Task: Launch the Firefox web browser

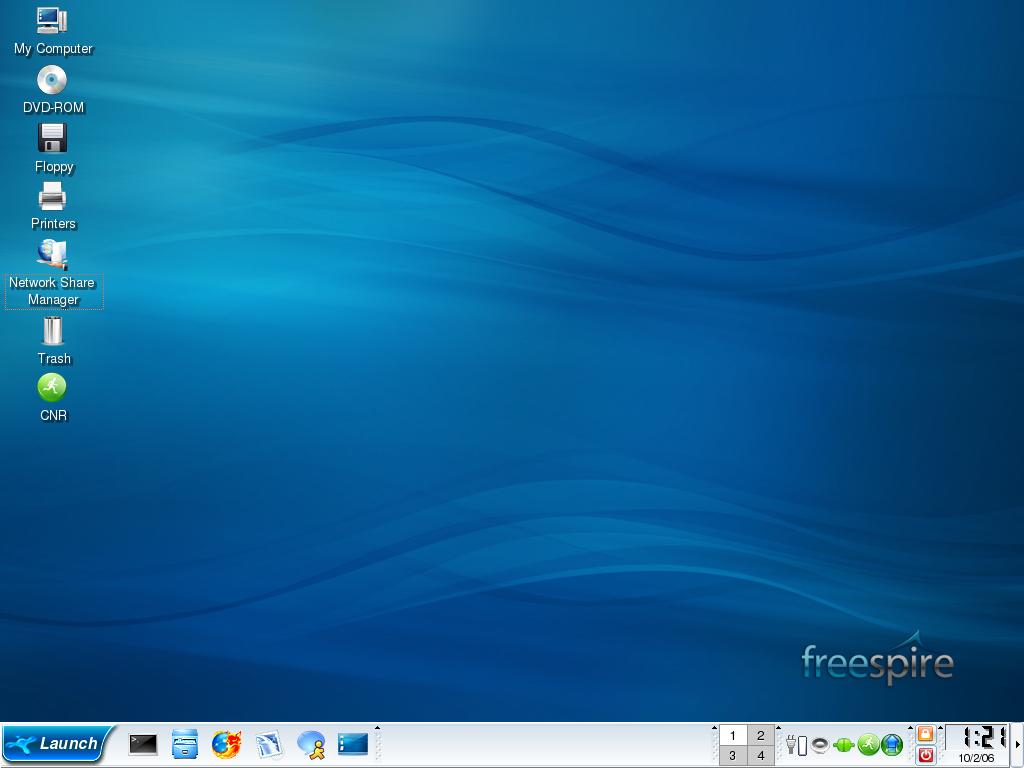Action: coord(227,744)
